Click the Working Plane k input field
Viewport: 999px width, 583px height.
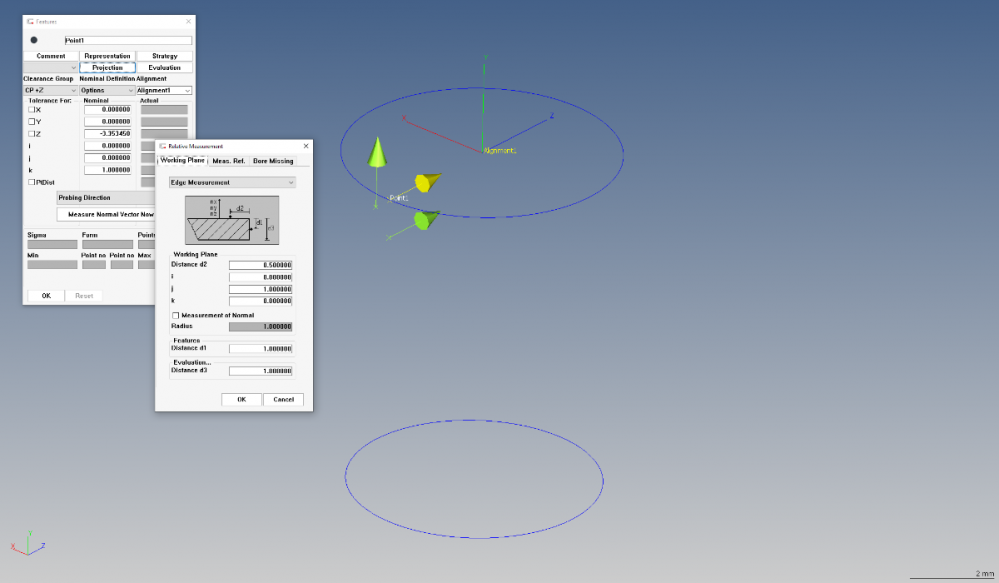[x=261, y=301]
